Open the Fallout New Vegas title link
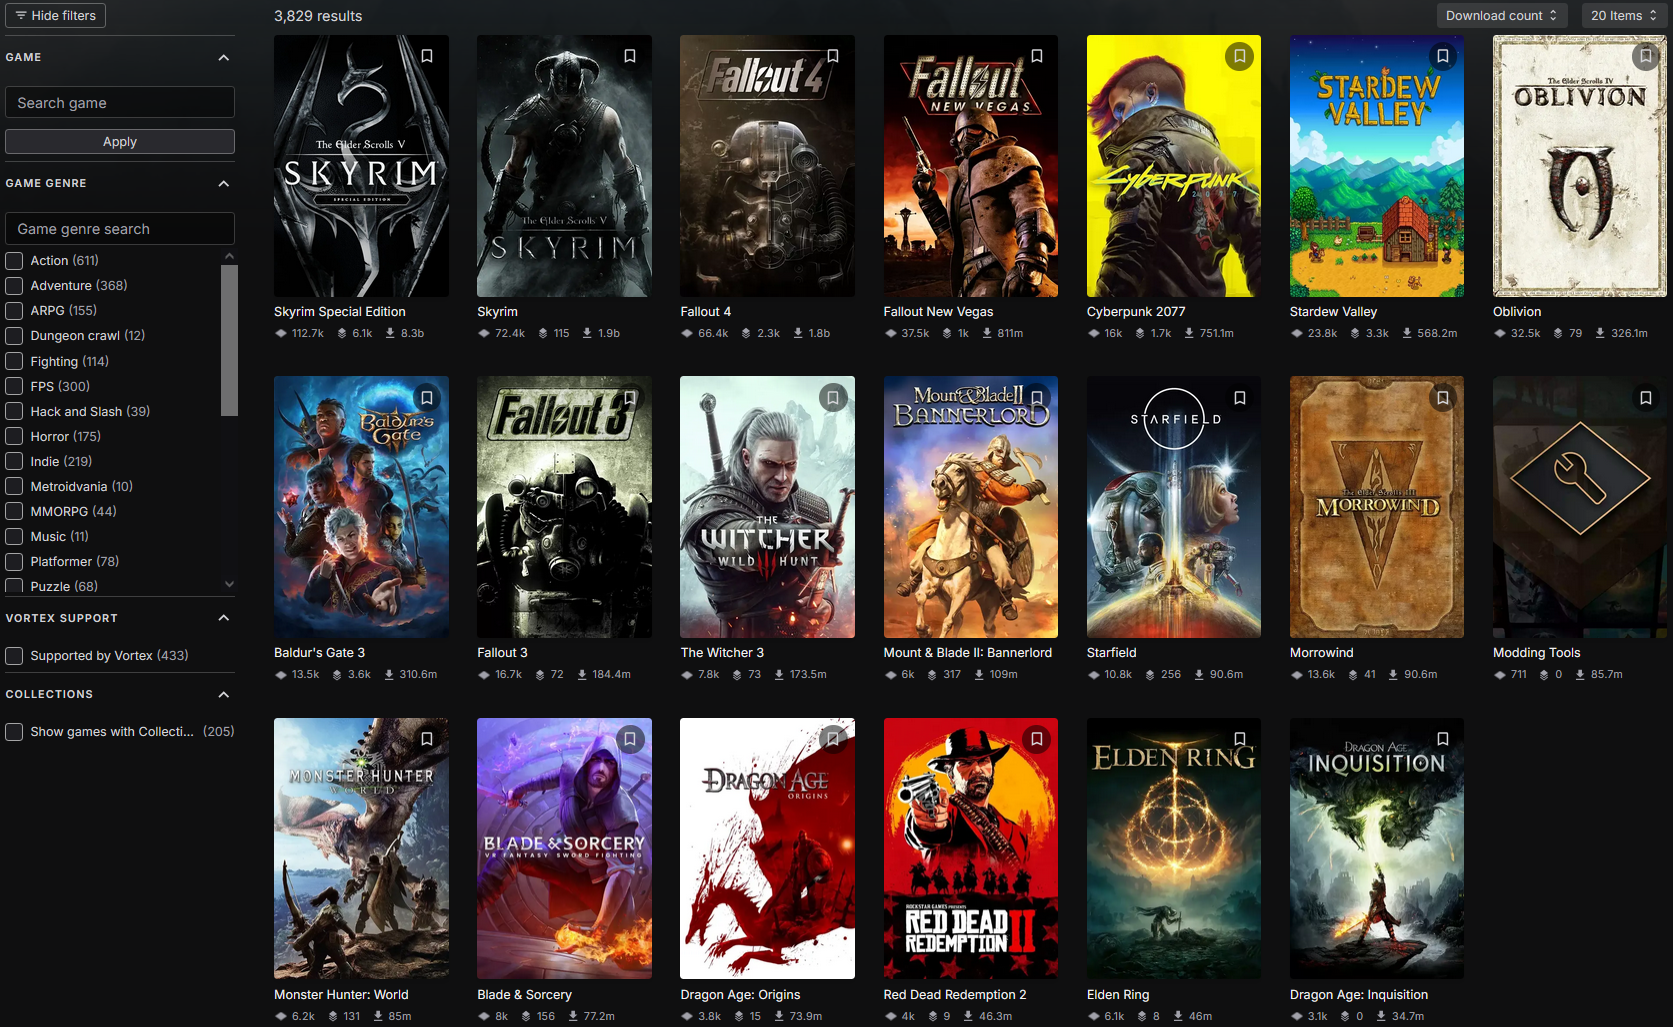Viewport: 1673px width, 1027px height. coord(938,312)
